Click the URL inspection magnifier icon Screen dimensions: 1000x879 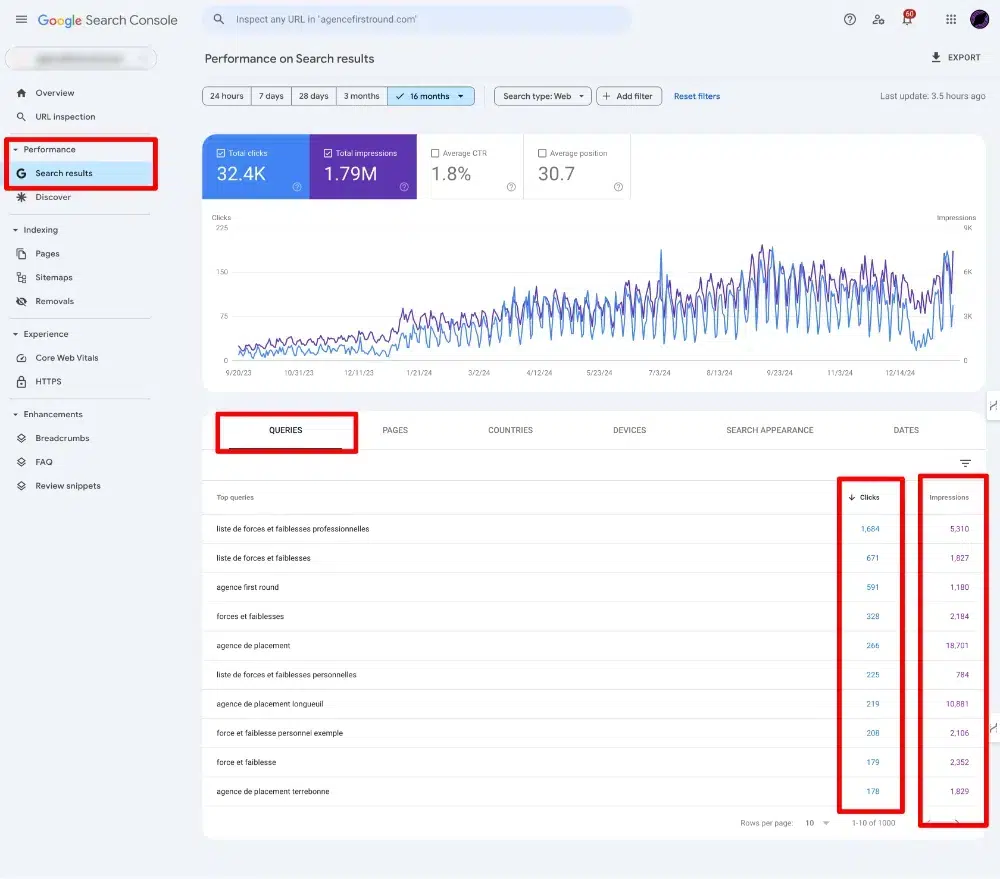[22, 117]
